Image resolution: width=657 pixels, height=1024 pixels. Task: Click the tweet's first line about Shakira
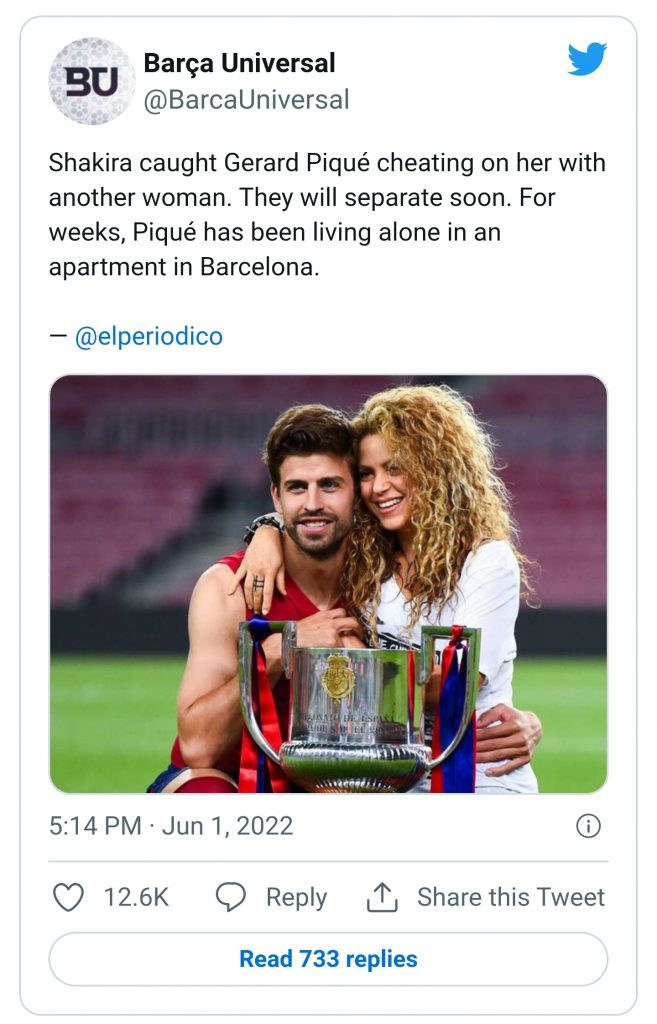[x=327, y=163]
